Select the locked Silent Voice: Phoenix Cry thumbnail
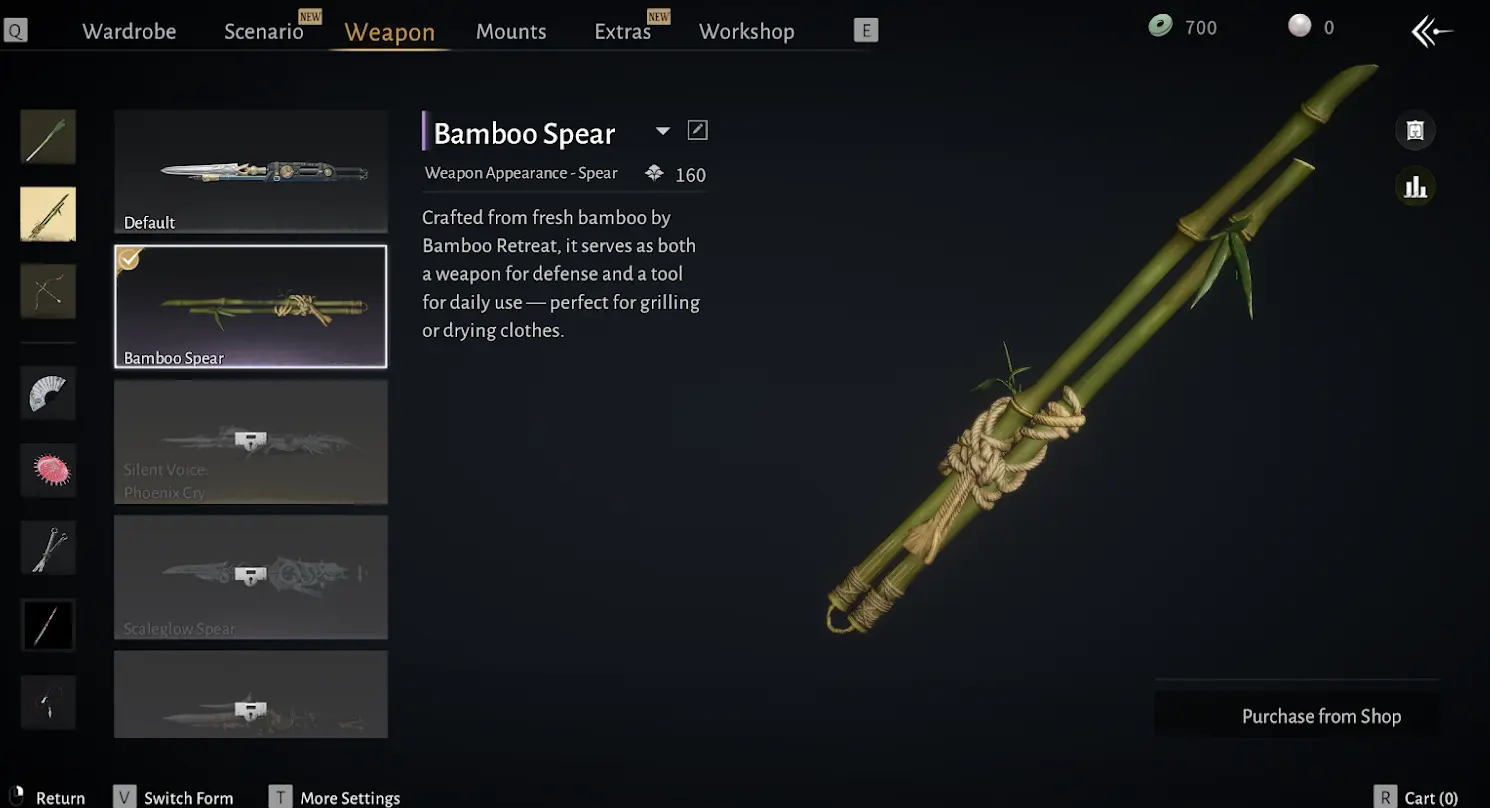 (x=251, y=442)
